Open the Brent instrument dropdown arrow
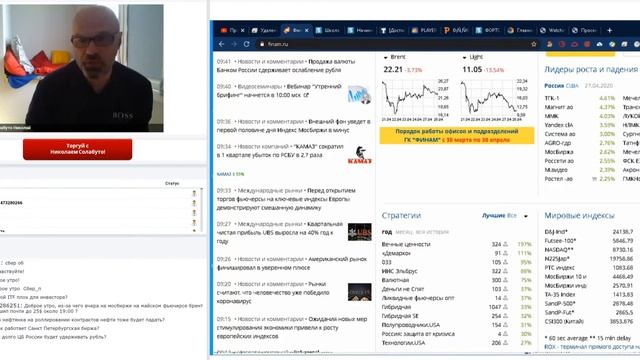The image size is (640, 360). 386,58
